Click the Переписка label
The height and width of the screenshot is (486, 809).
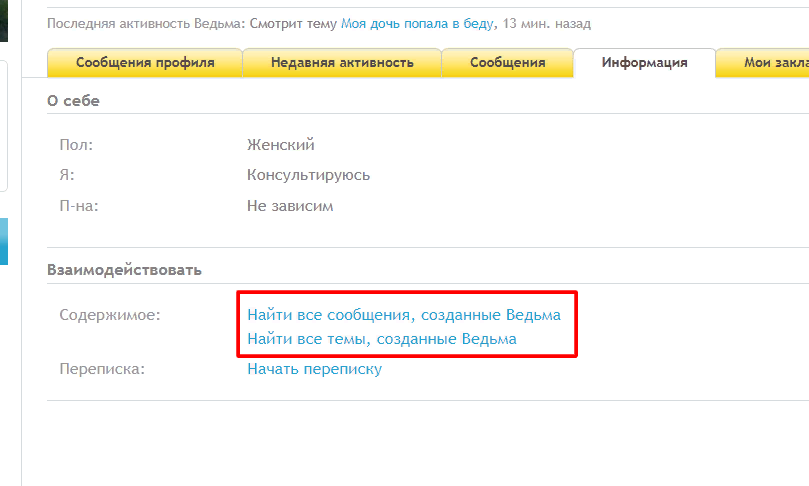(x=102, y=369)
